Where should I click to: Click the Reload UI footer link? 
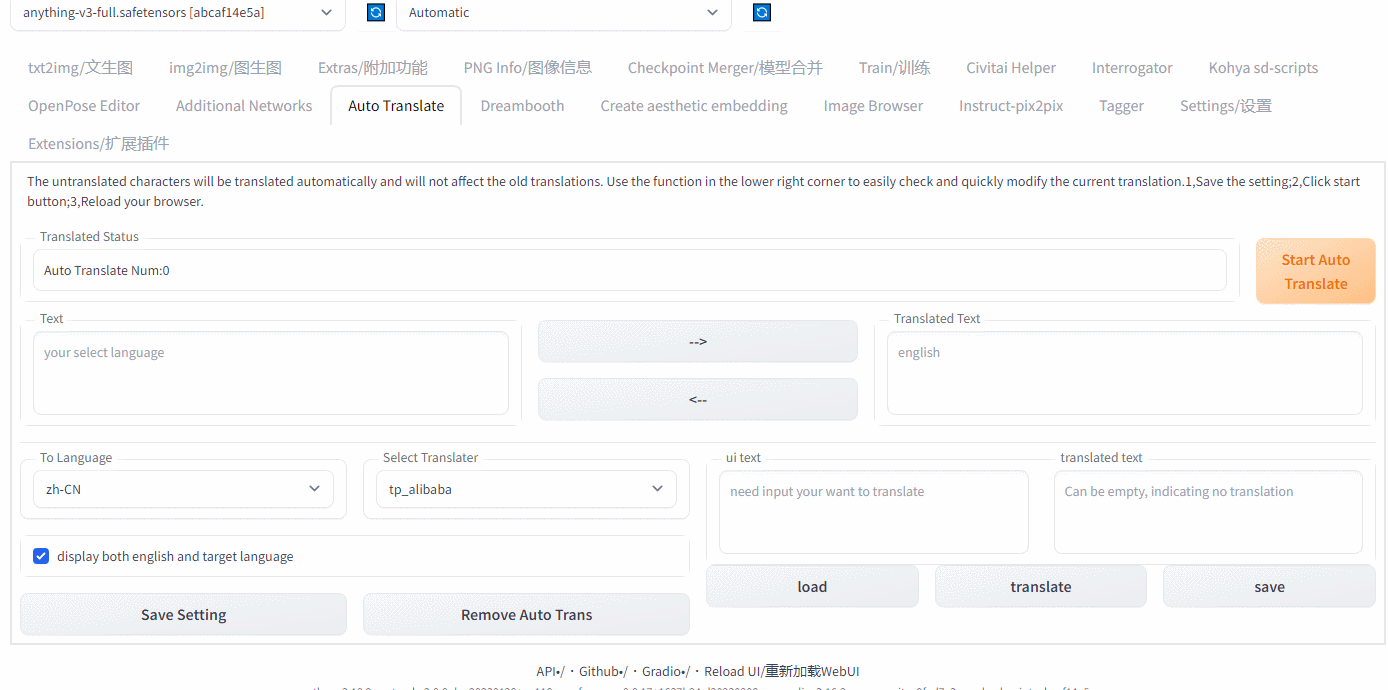pyautogui.click(x=781, y=671)
